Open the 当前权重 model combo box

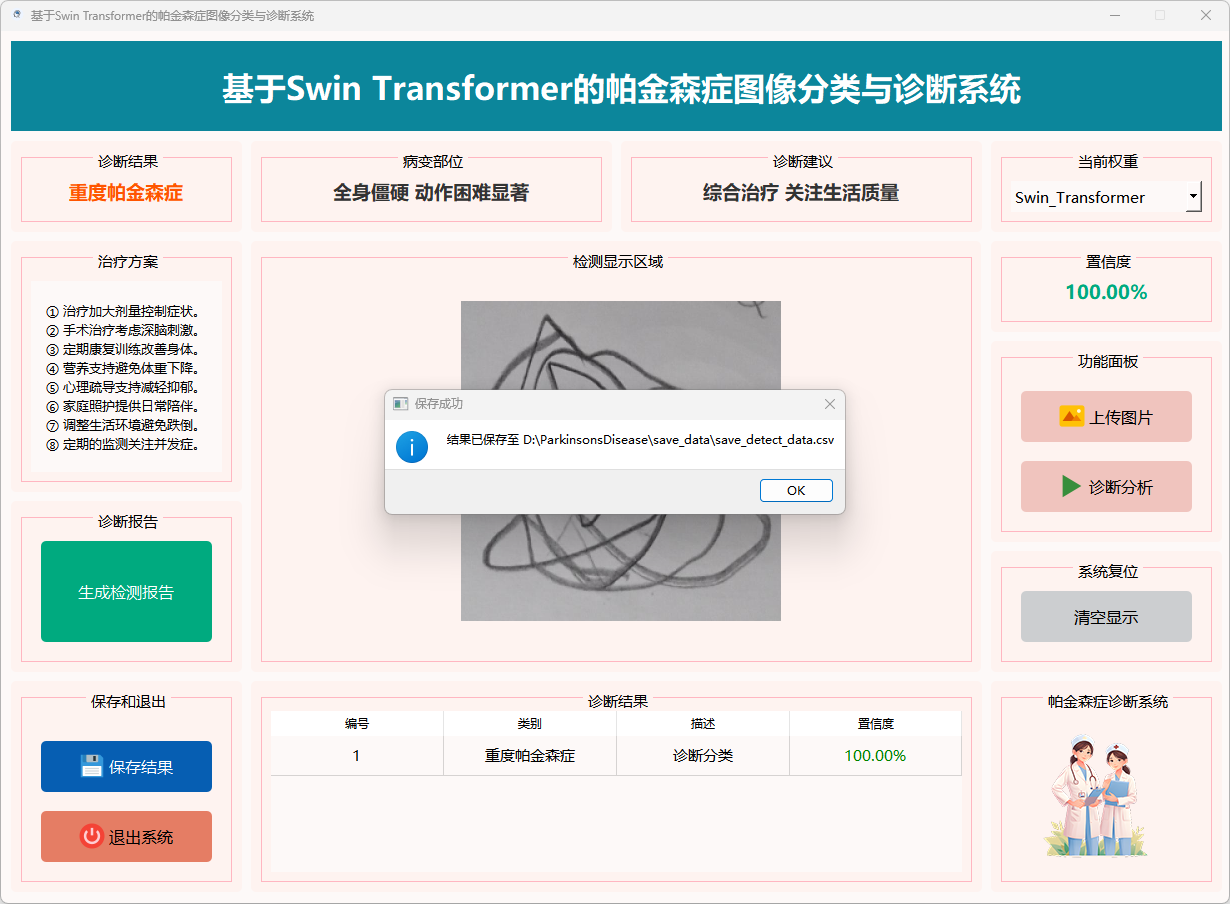[1093, 197]
